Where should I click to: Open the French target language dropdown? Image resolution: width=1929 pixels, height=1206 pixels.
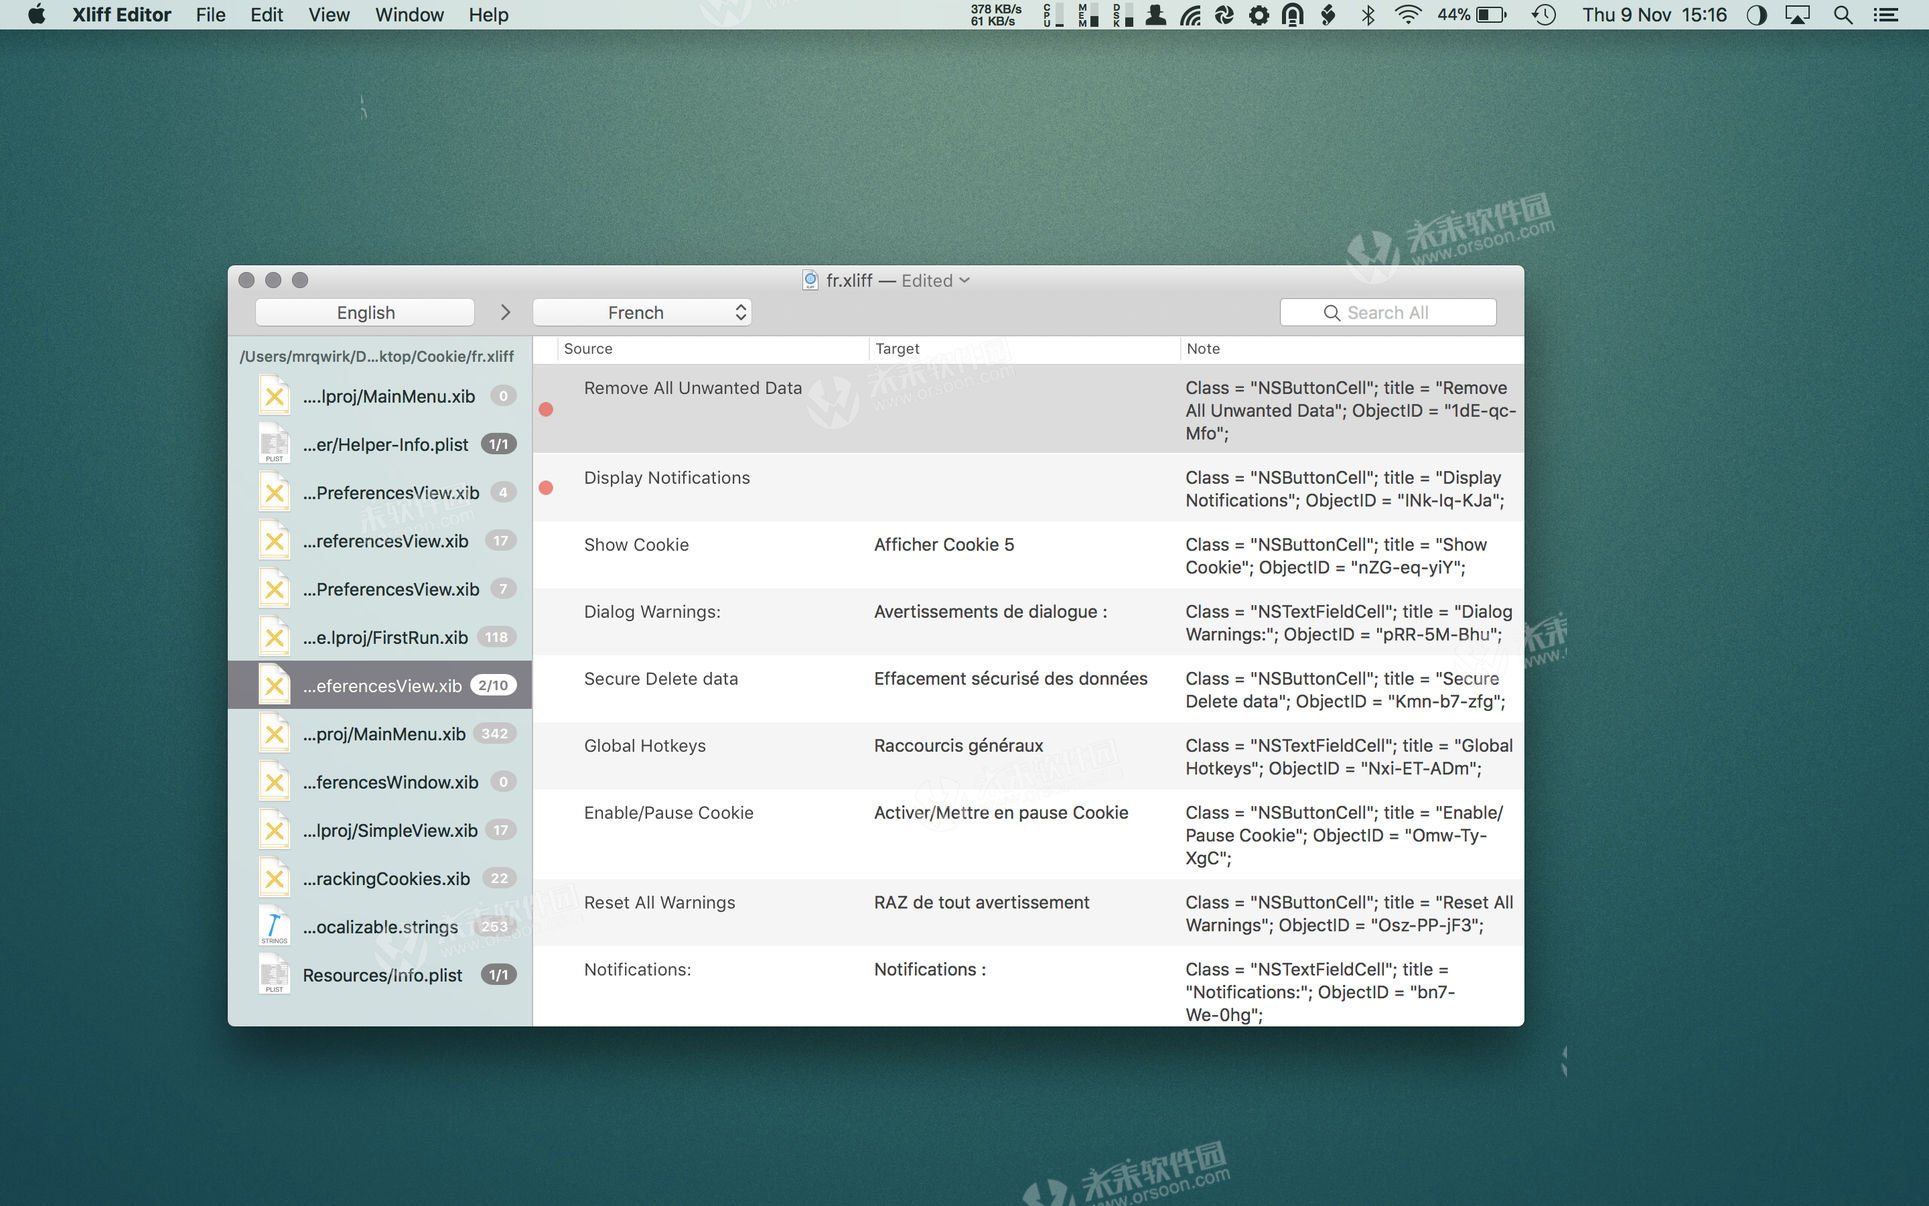tap(642, 313)
